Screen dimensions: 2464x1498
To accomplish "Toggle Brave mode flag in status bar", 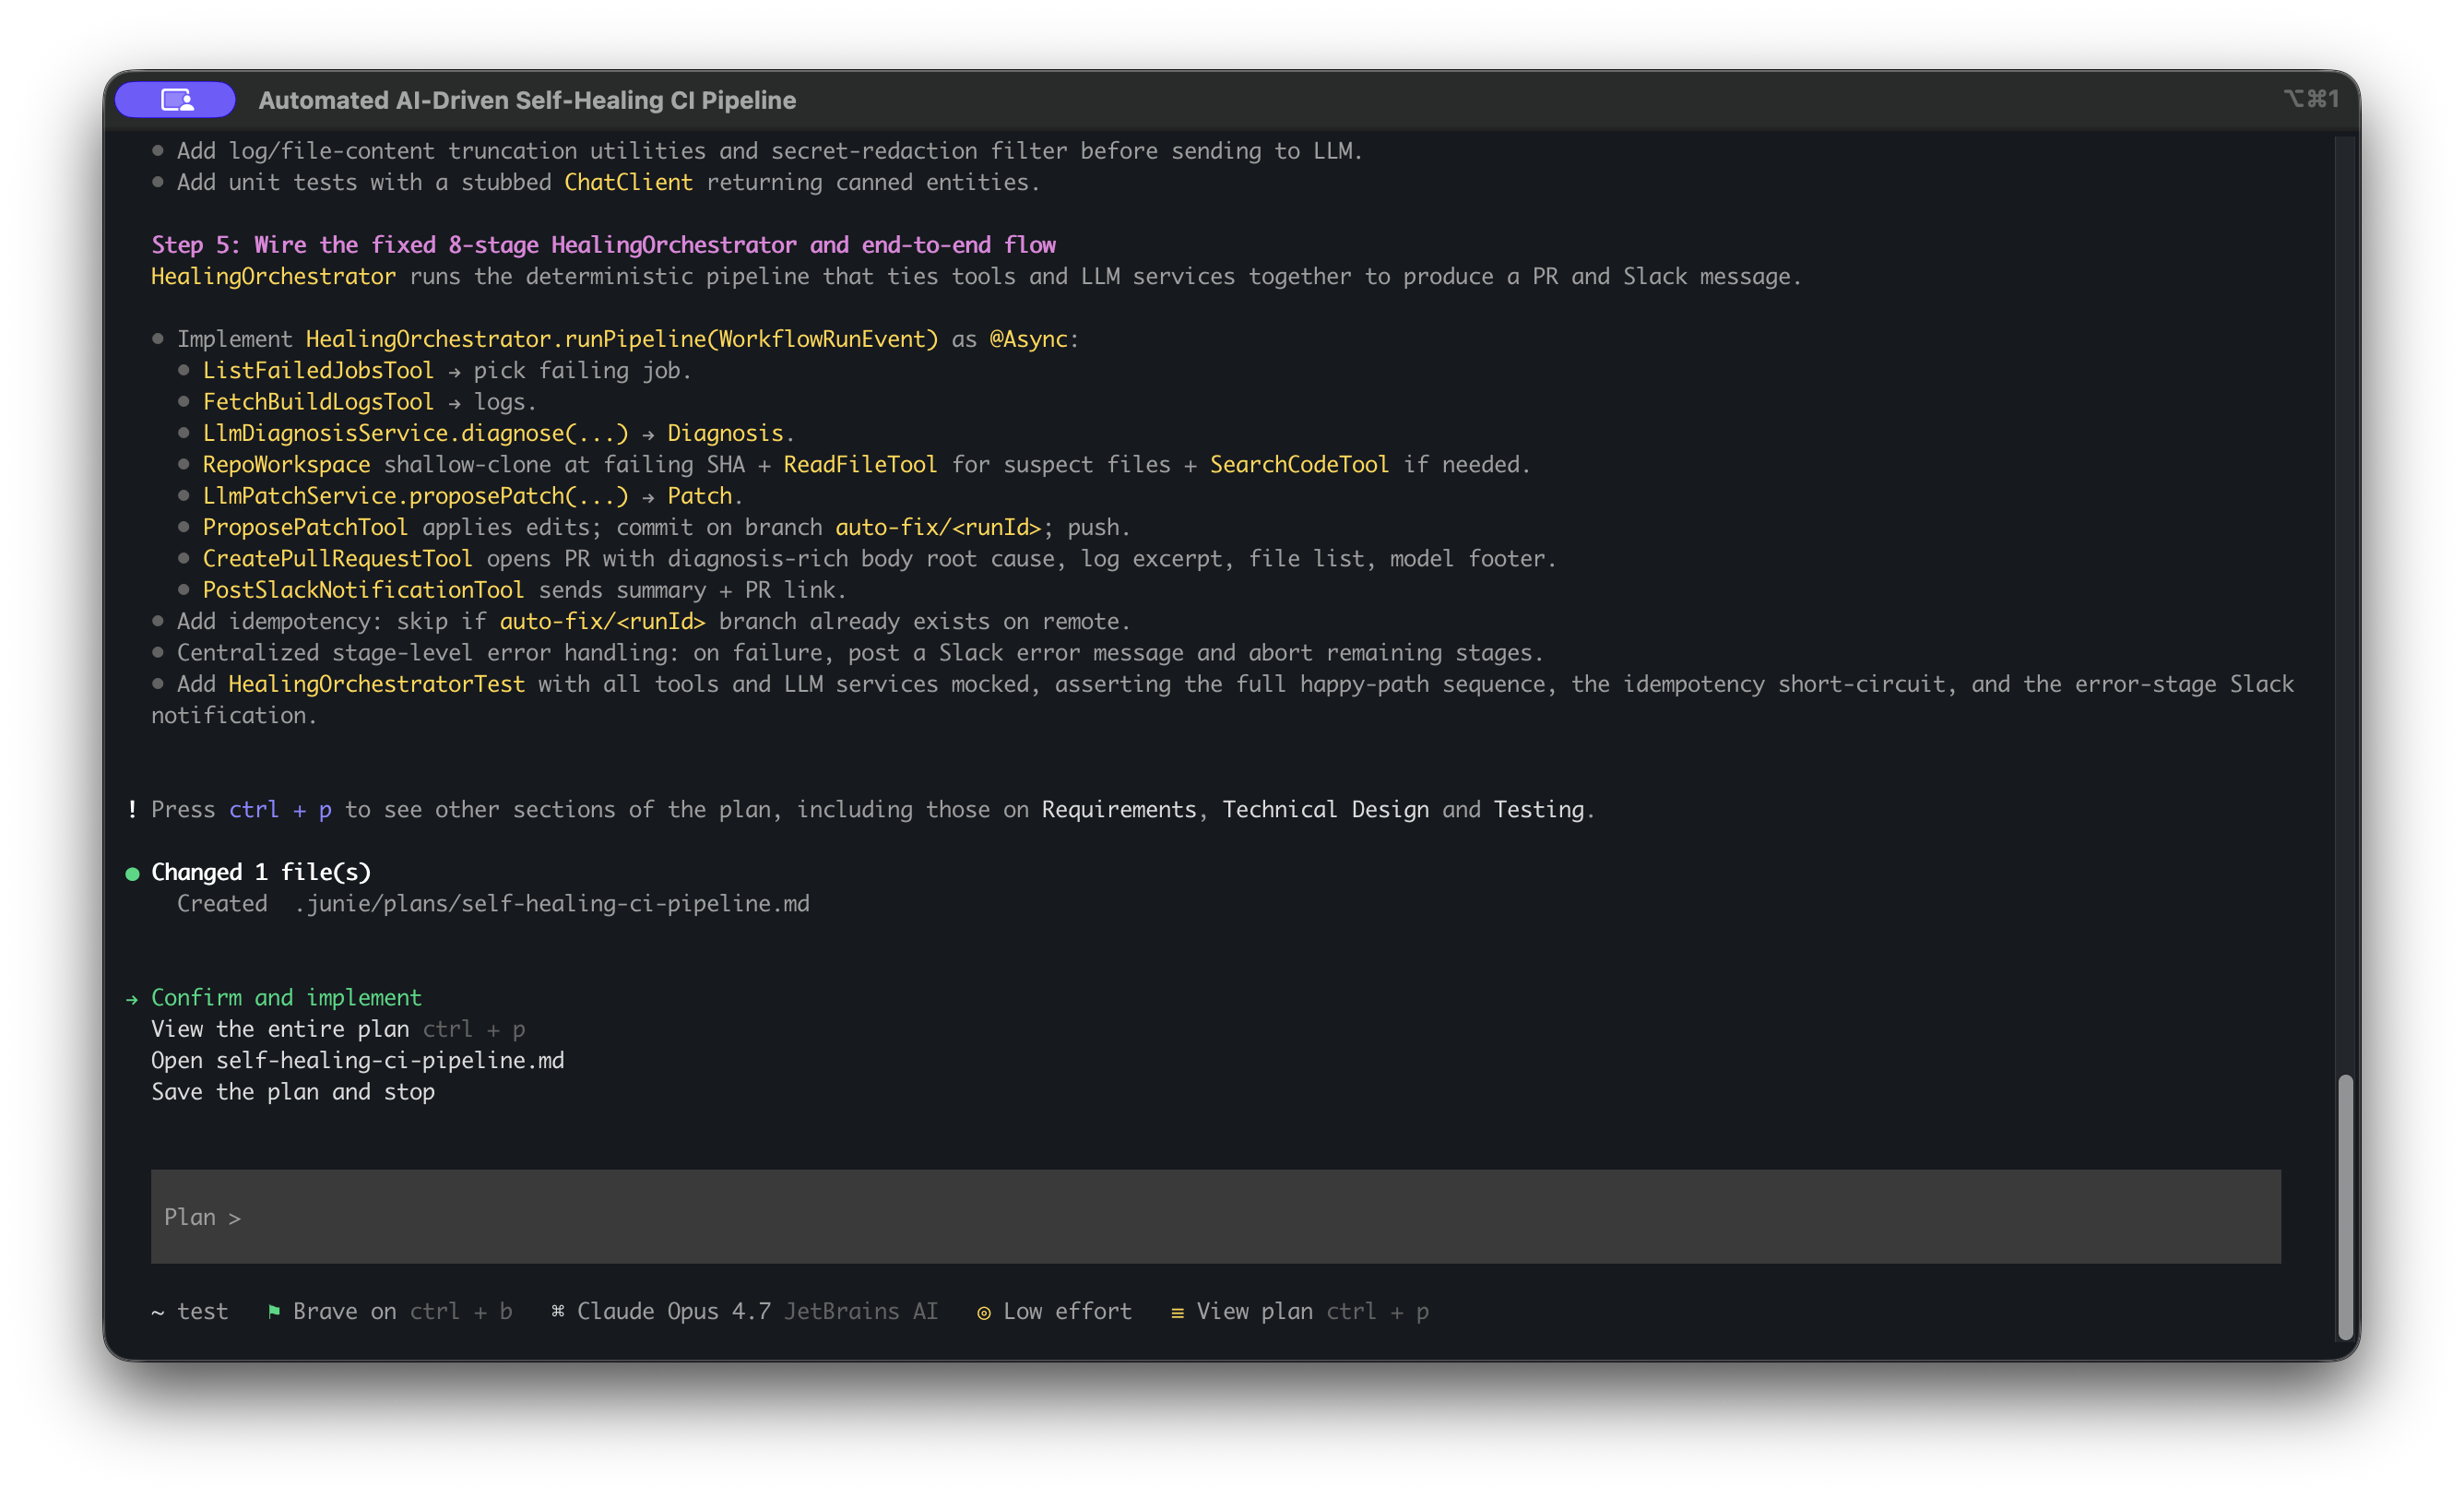I will click(x=390, y=1311).
